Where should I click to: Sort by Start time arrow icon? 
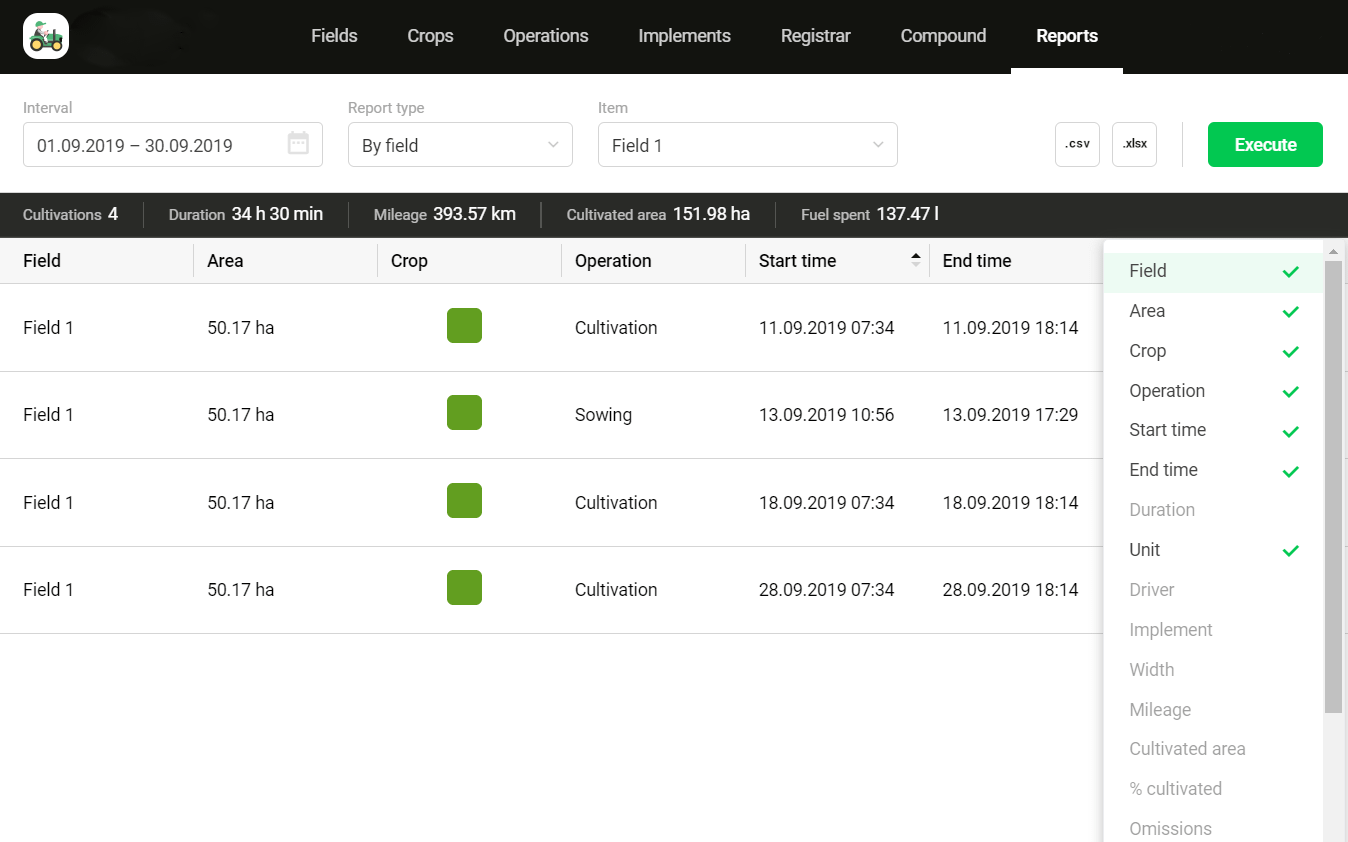click(x=915, y=260)
